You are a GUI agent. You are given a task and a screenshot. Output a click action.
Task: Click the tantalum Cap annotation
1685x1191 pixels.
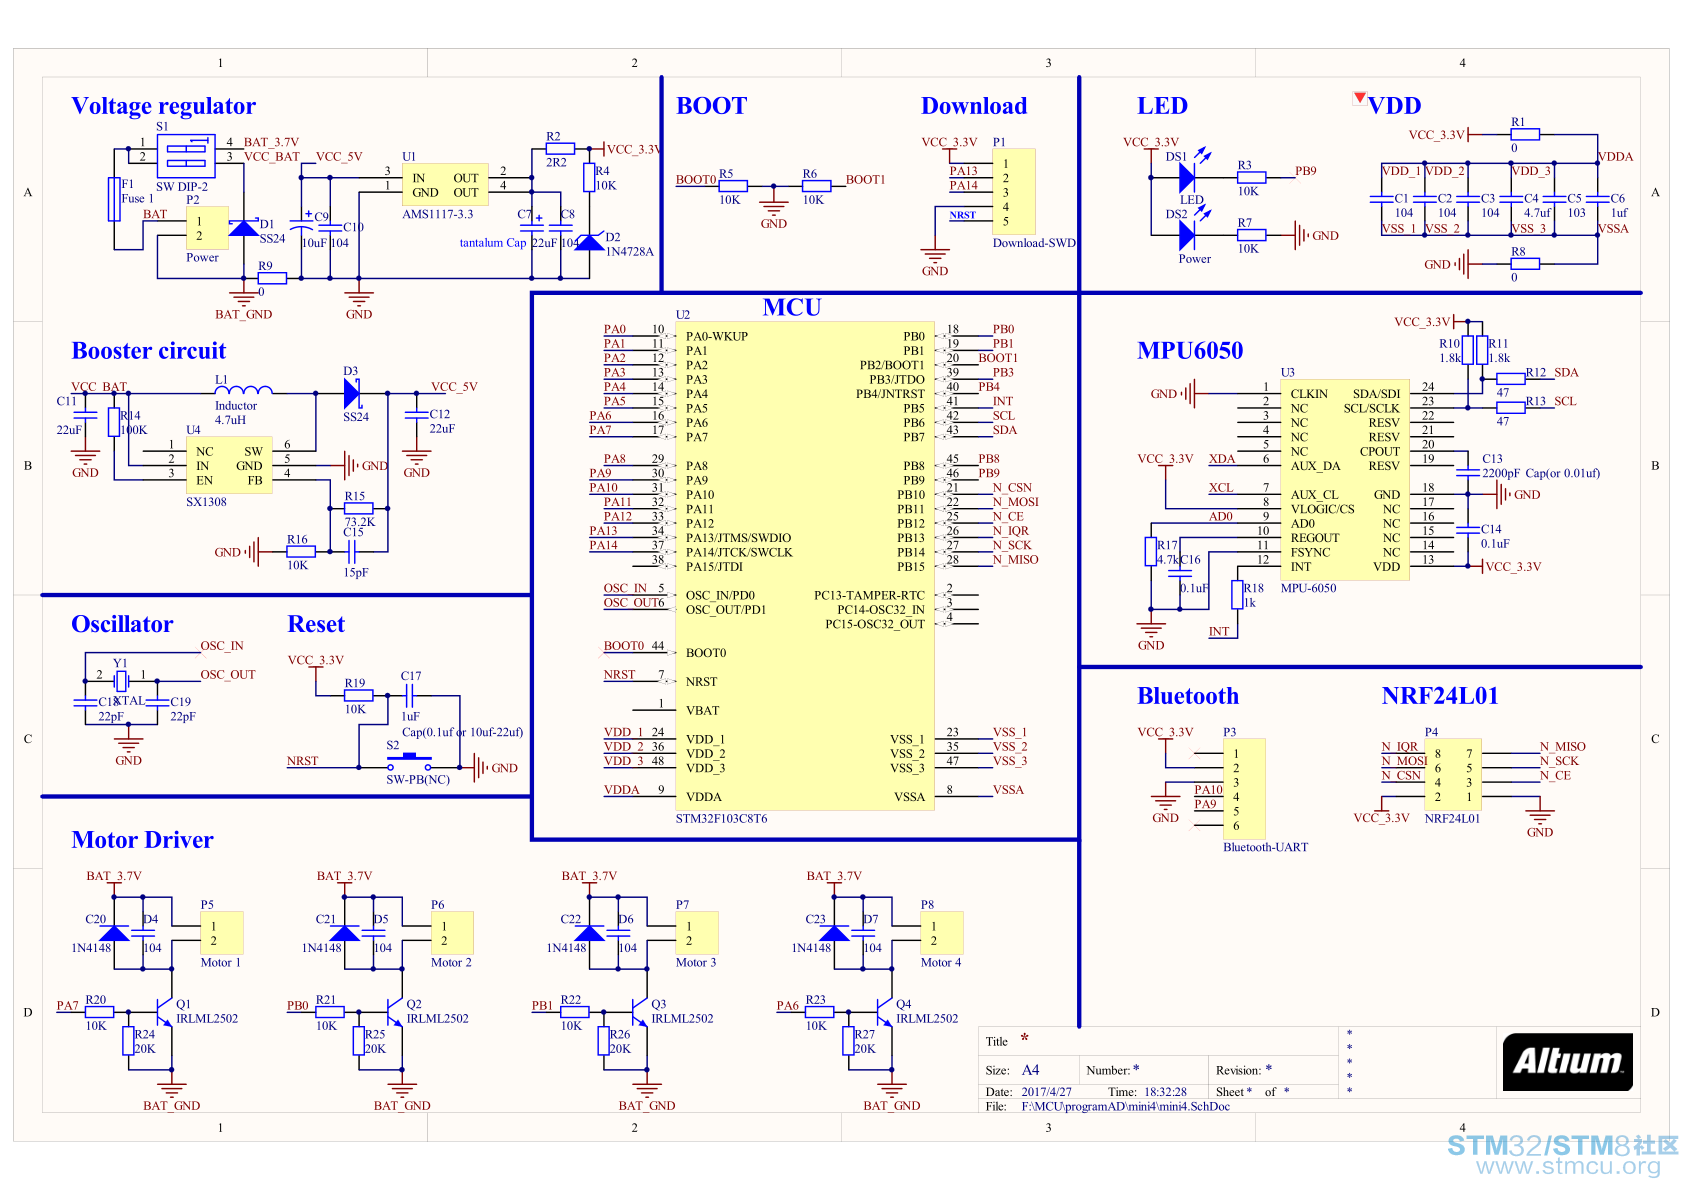click(x=492, y=243)
